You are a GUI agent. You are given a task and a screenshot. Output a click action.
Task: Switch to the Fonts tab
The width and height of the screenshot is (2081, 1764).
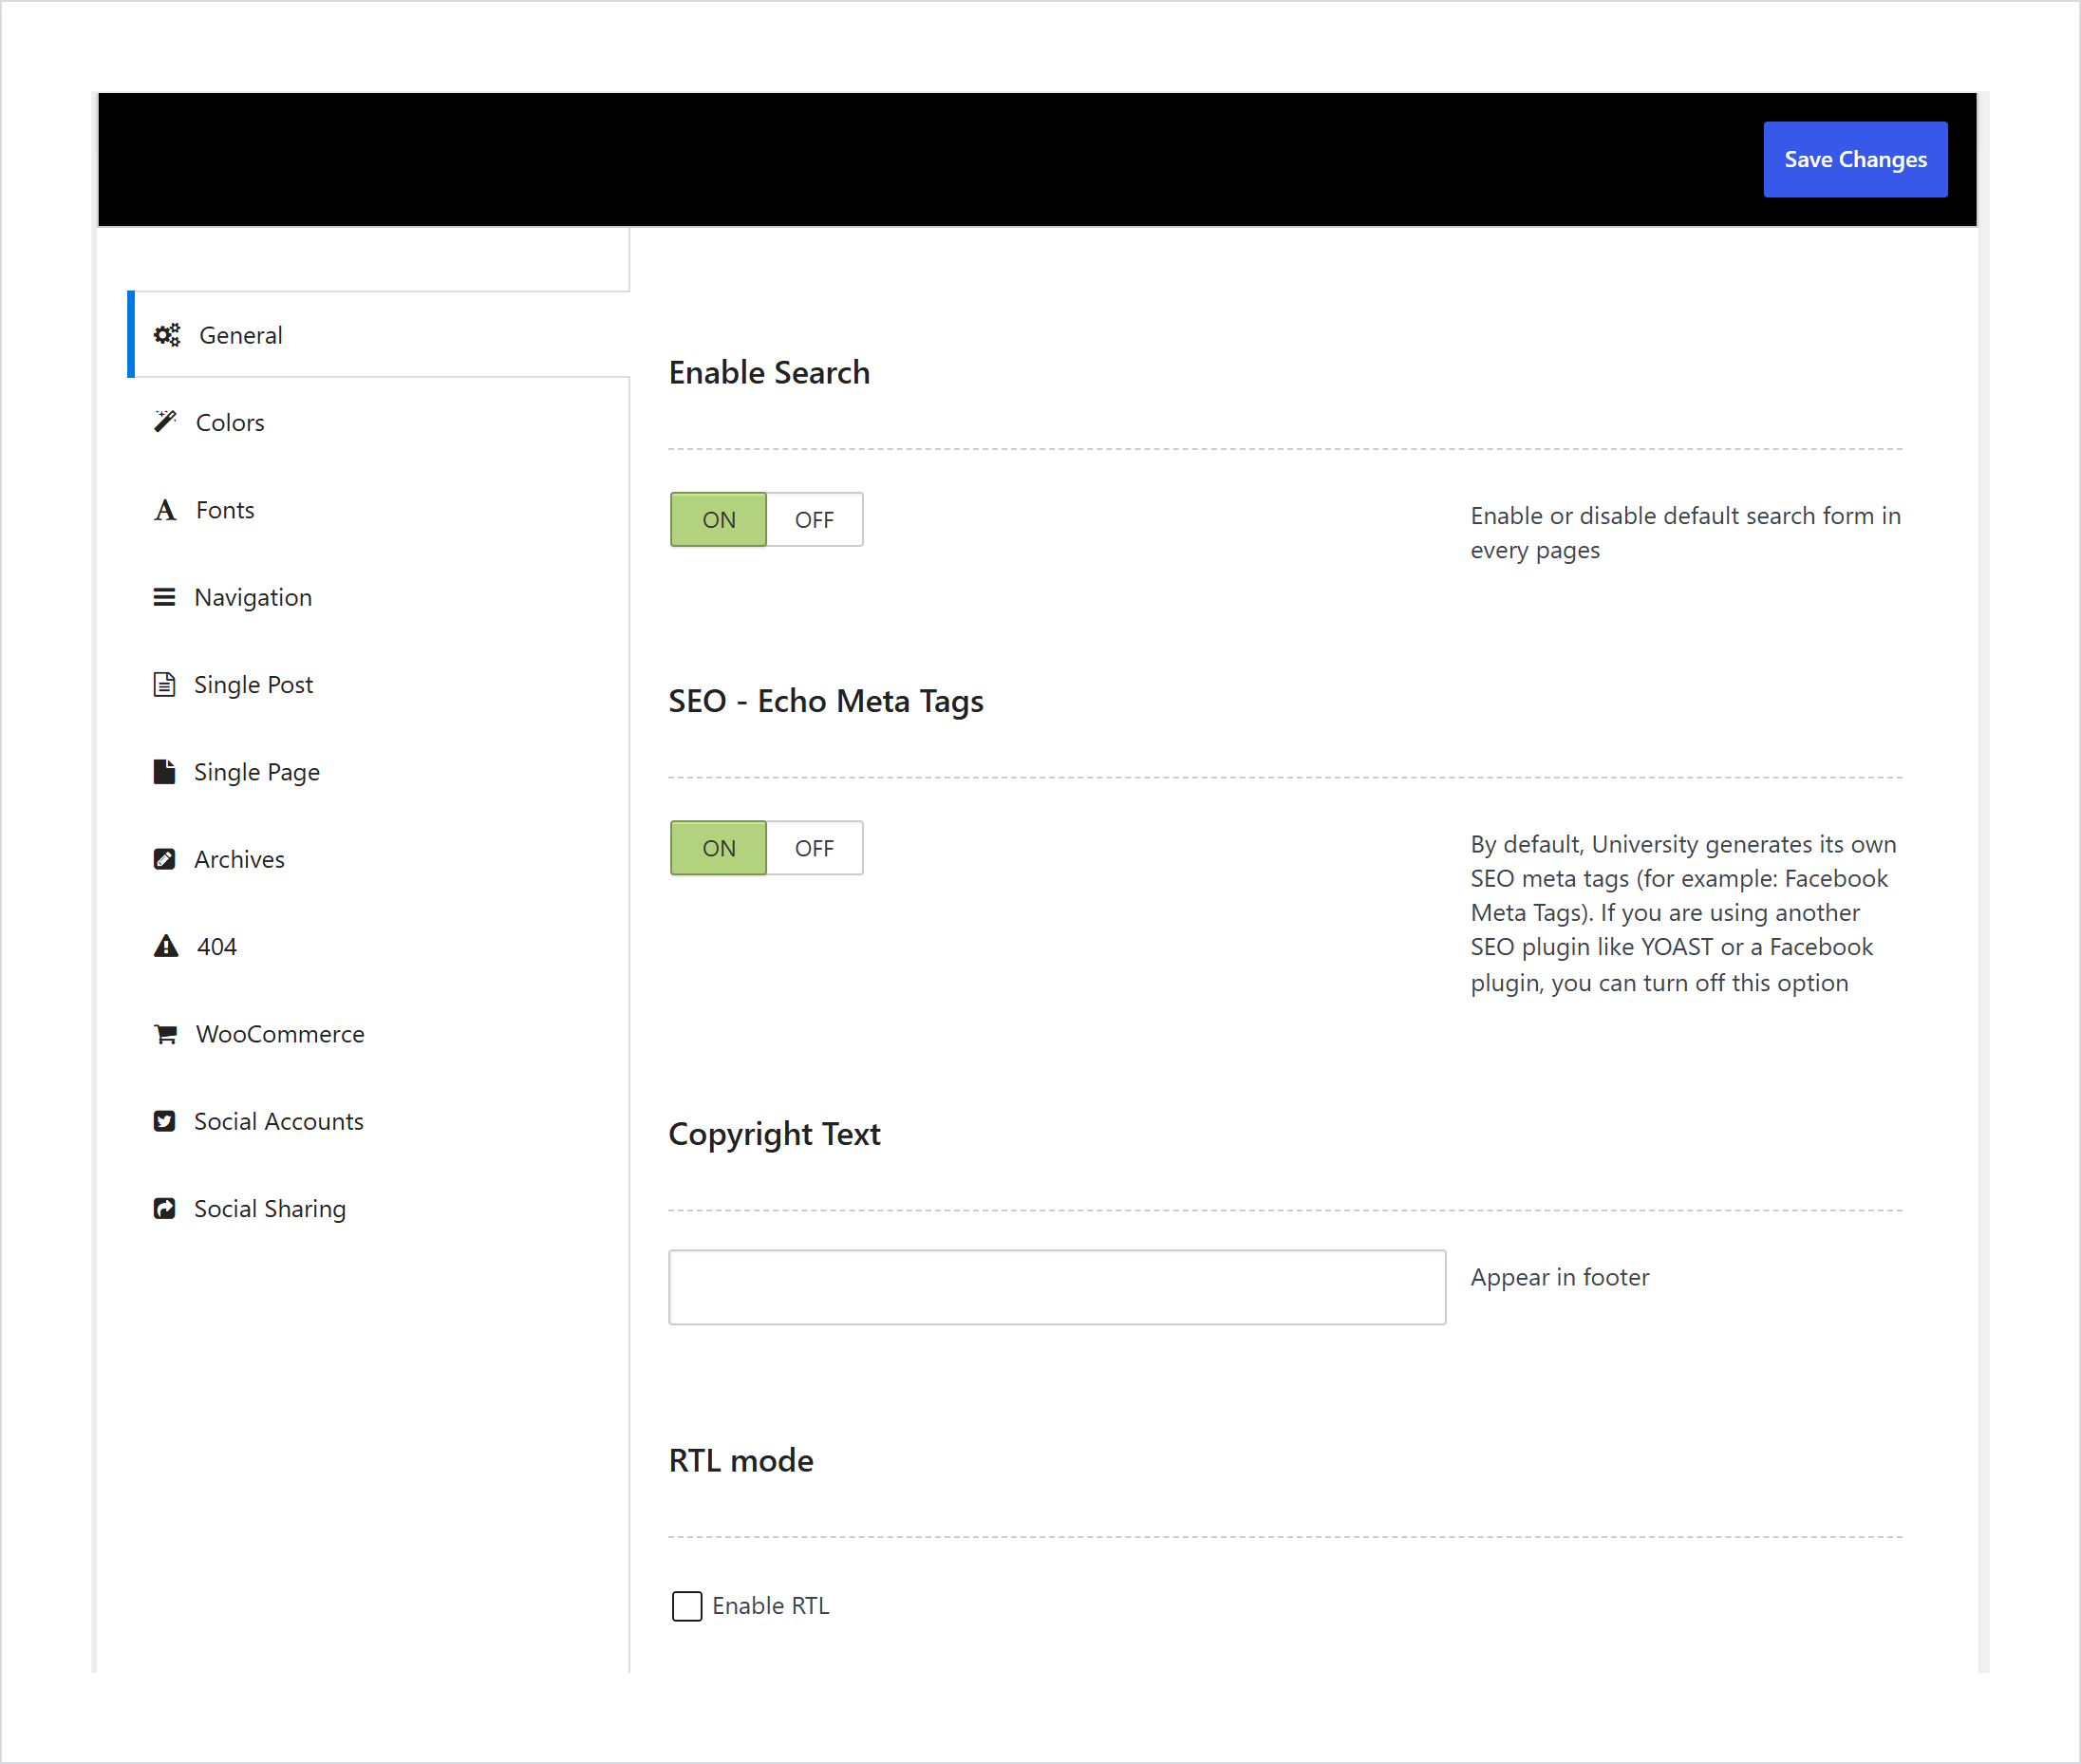(379, 510)
